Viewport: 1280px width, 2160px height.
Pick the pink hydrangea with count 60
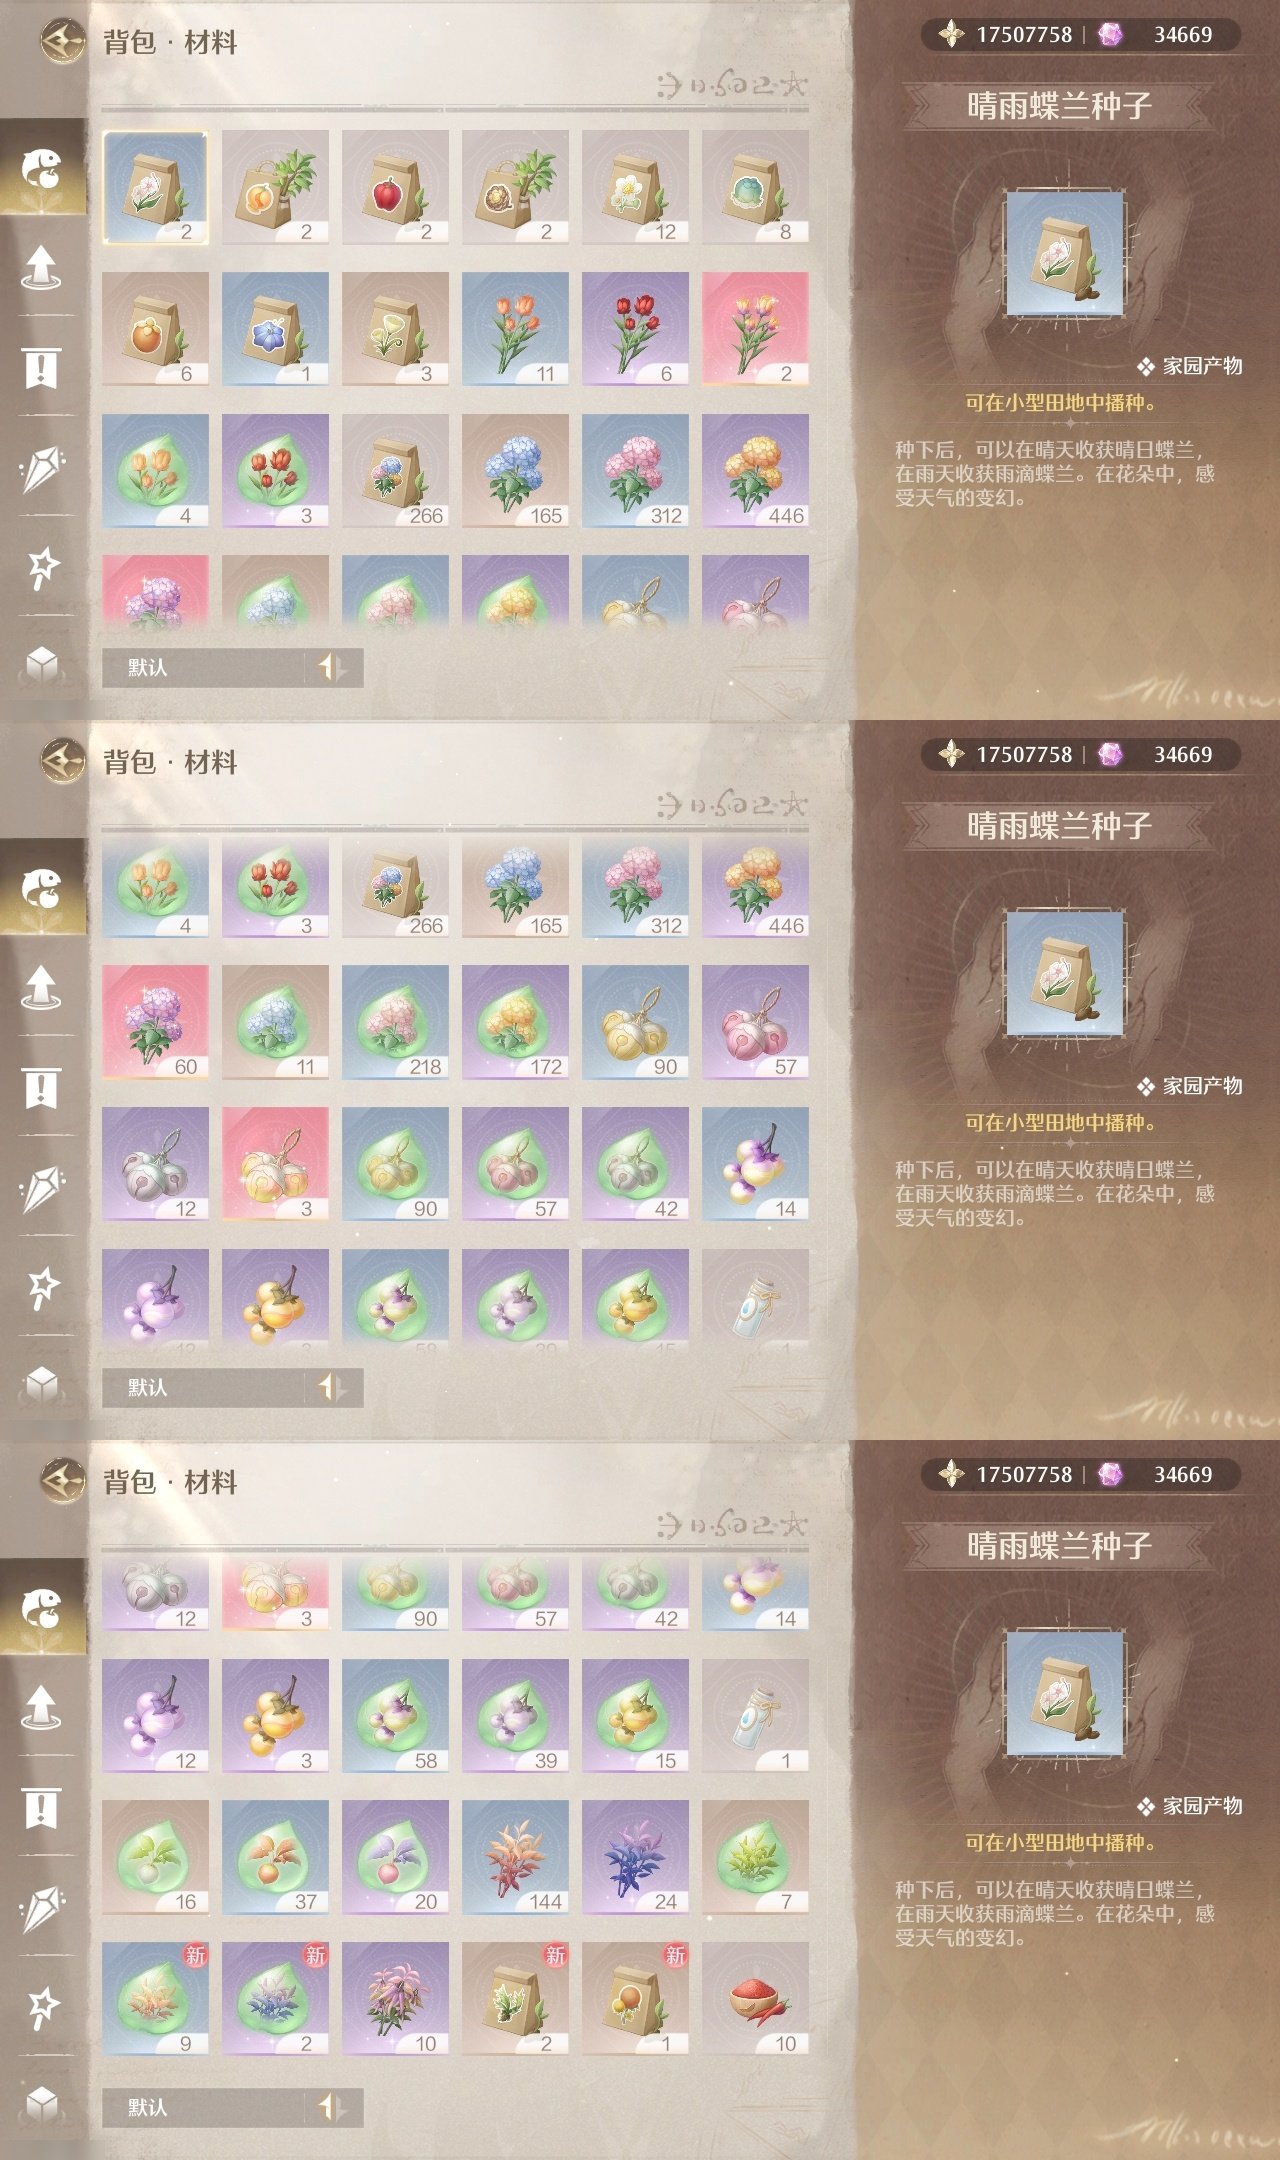[155, 1022]
